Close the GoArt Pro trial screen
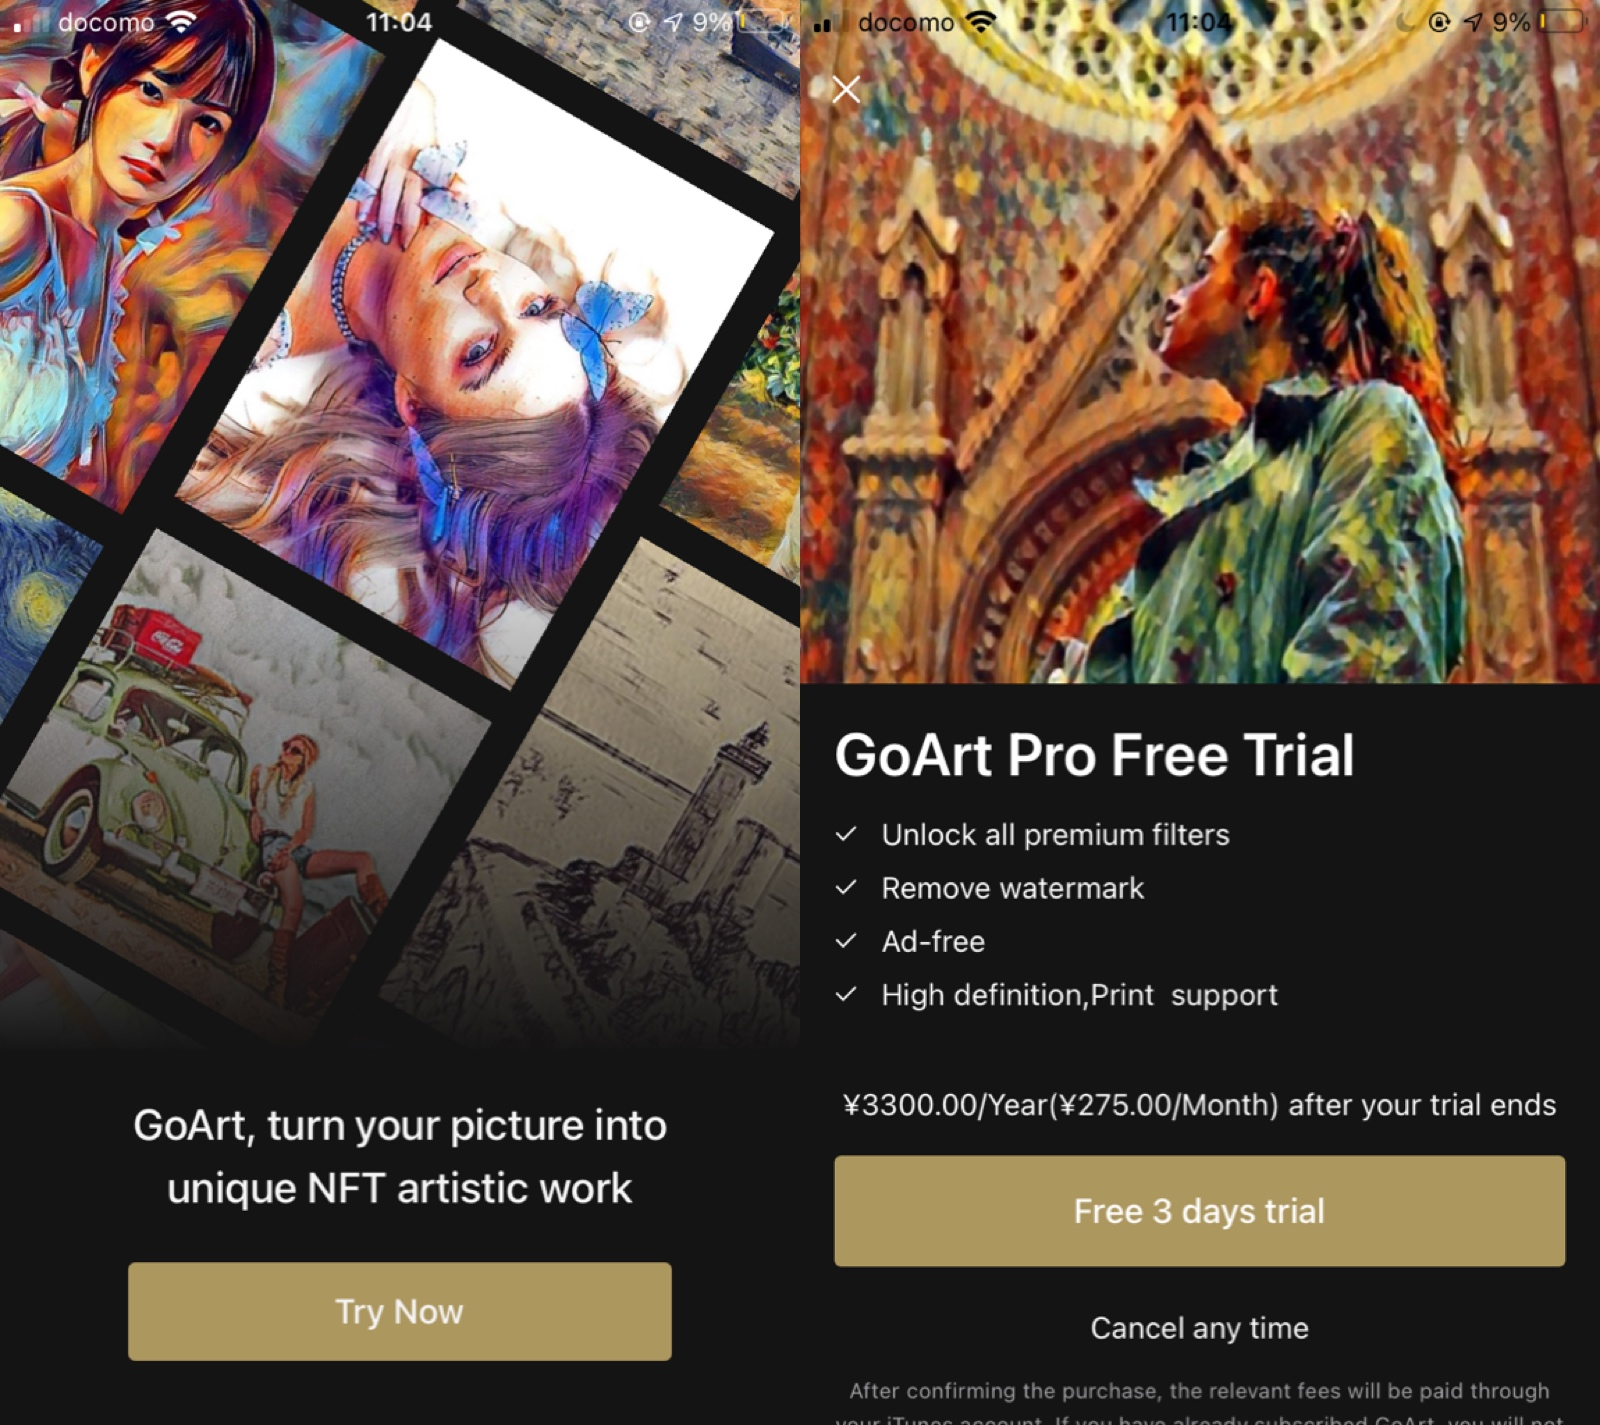This screenshot has height=1425, width=1600. pyautogui.click(x=846, y=90)
